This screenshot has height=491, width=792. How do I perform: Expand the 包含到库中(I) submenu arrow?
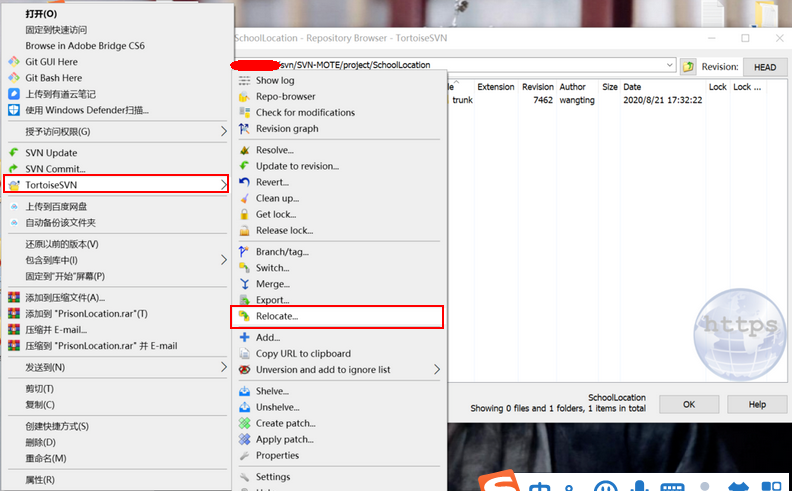pos(223,260)
